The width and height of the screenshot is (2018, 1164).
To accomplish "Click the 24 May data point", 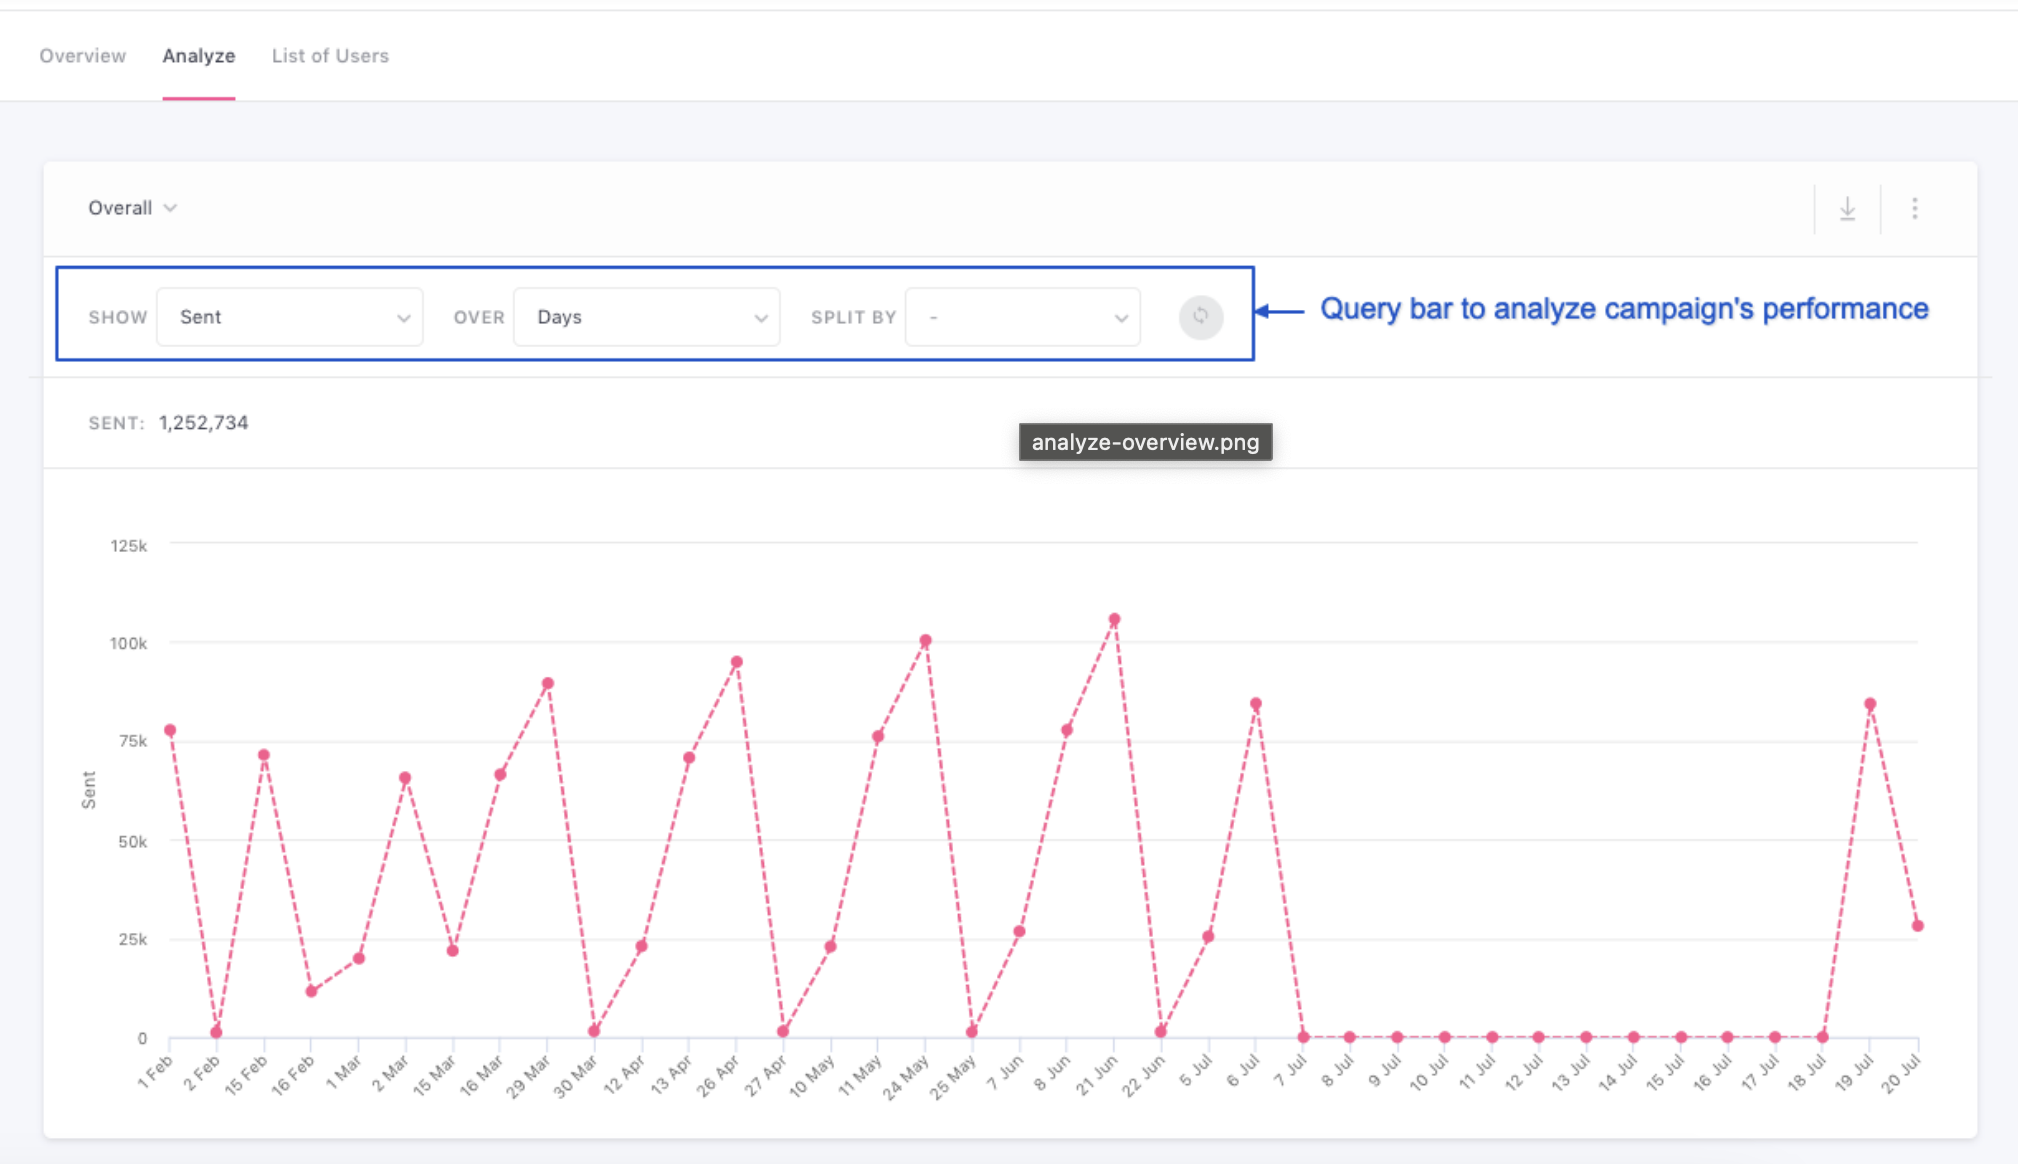I will 925,641.
